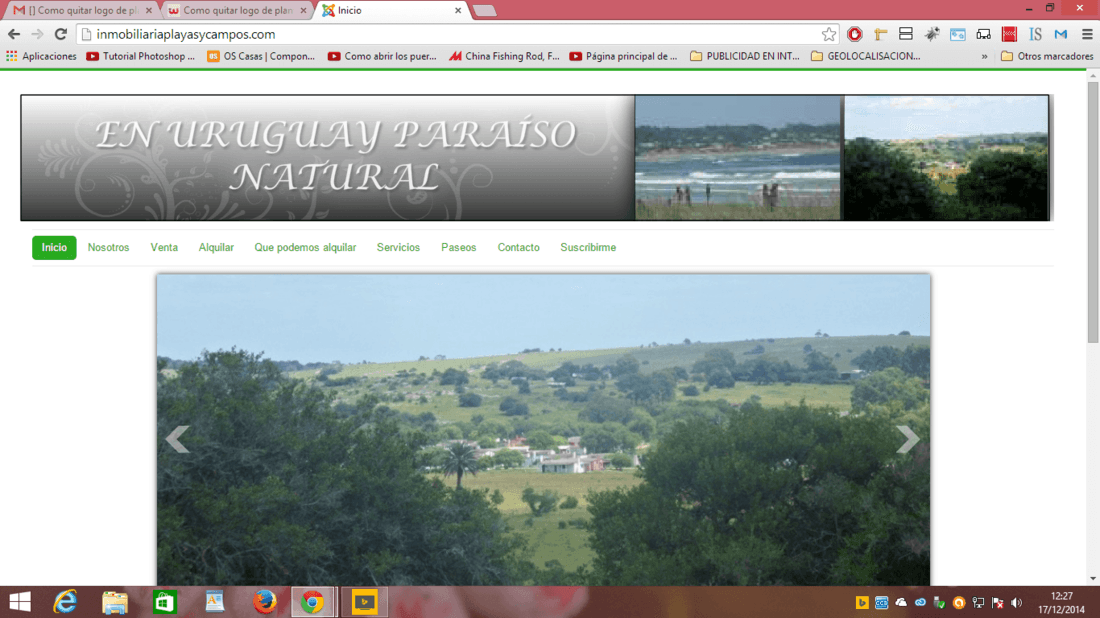Screen dimensions: 1100x618
Task: Select the Inicio browser tab
Action: 390,11
